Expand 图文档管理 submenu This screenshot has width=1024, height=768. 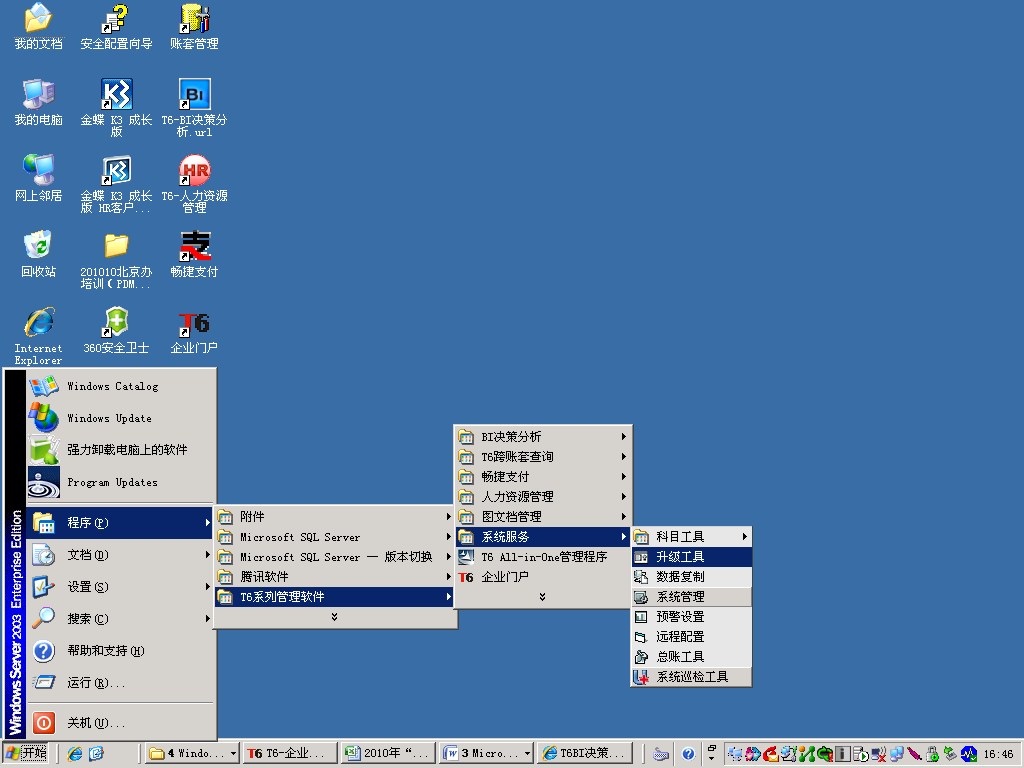pos(543,517)
